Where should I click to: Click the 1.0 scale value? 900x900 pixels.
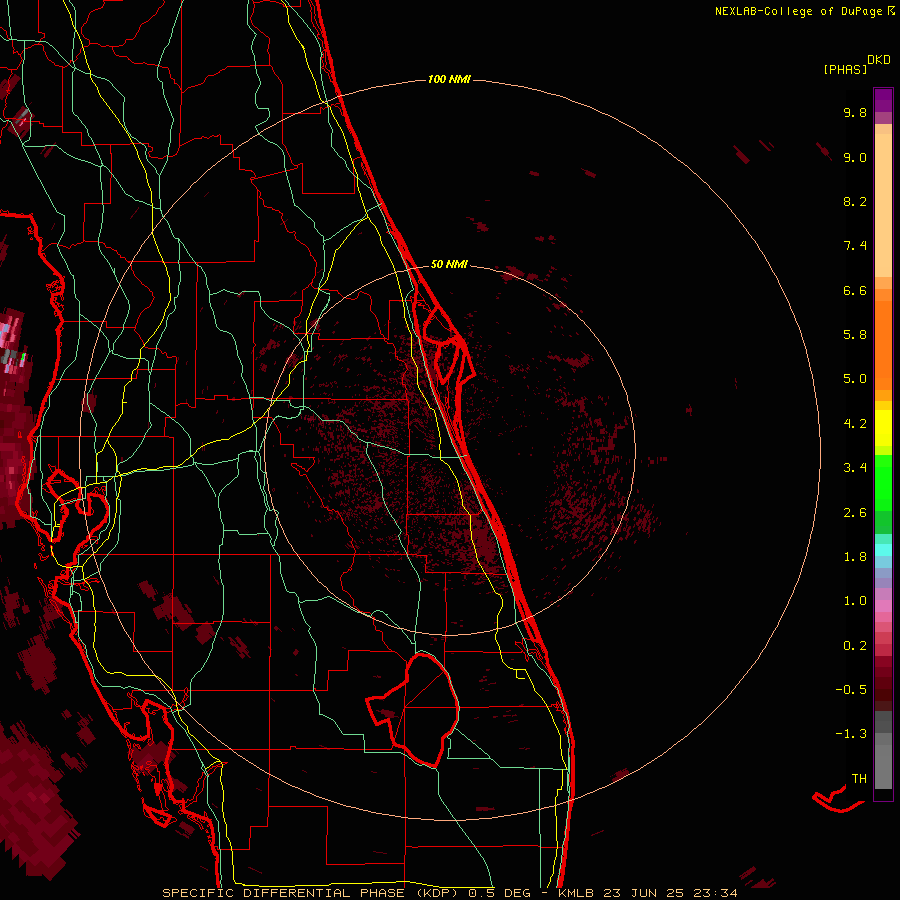[x=855, y=601]
